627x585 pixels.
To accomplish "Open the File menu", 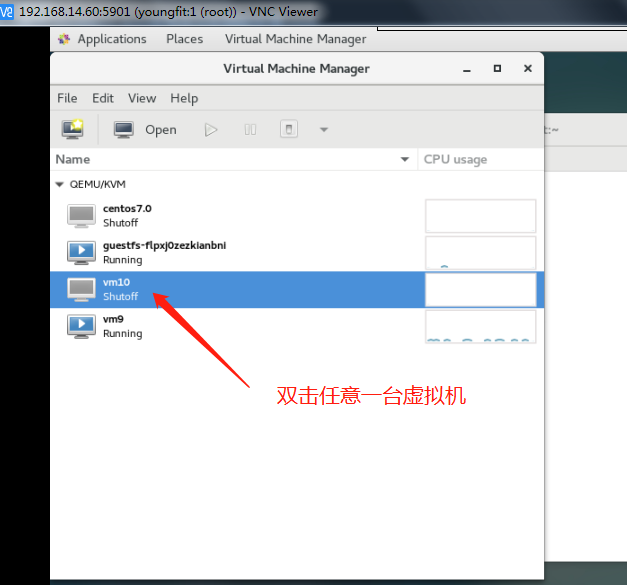I will (67, 98).
